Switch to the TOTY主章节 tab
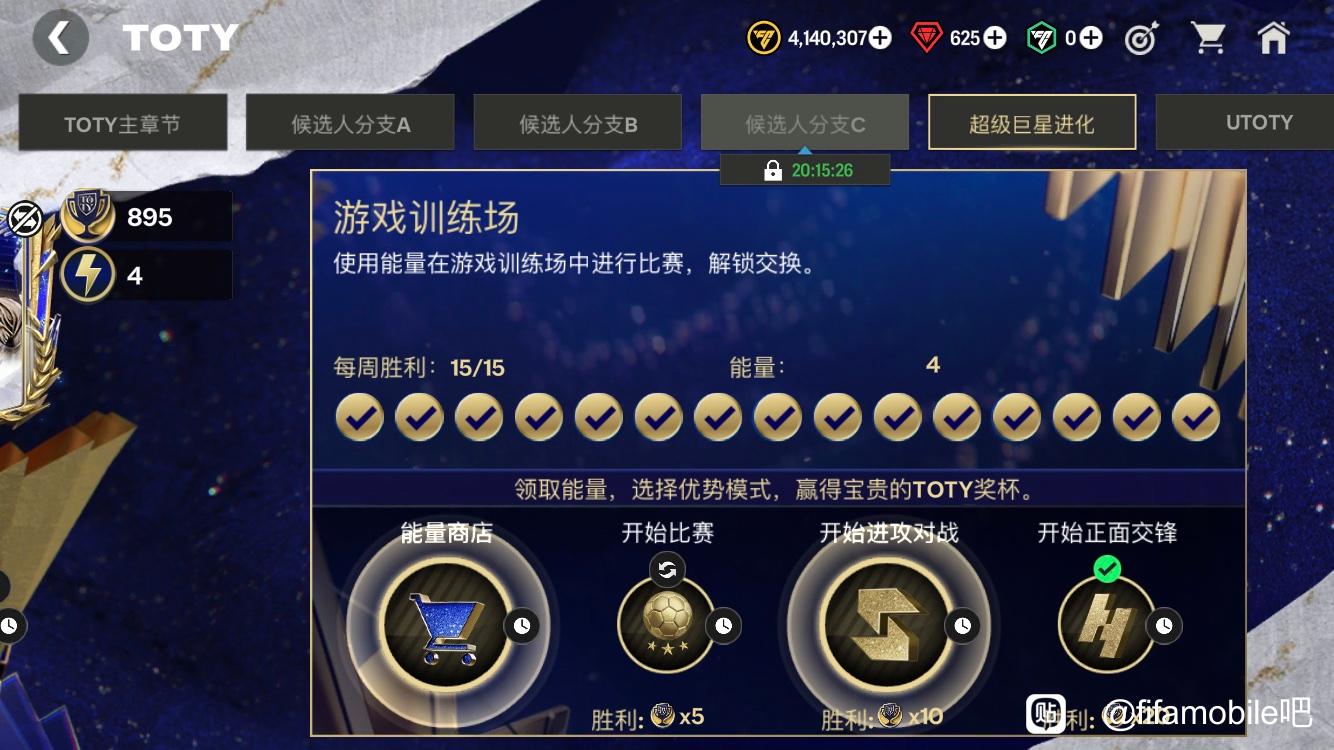This screenshot has width=1334, height=750. tap(122, 123)
